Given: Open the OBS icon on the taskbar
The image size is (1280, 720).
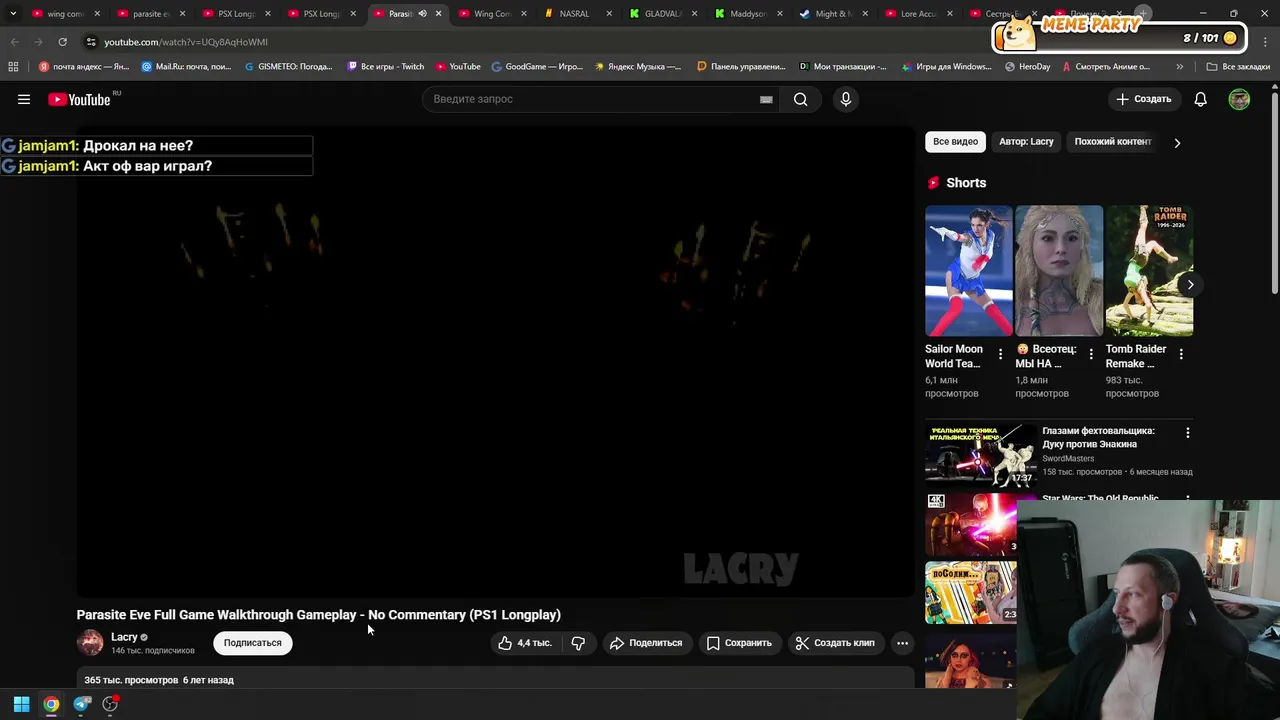Looking at the screenshot, I should [110, 704].
